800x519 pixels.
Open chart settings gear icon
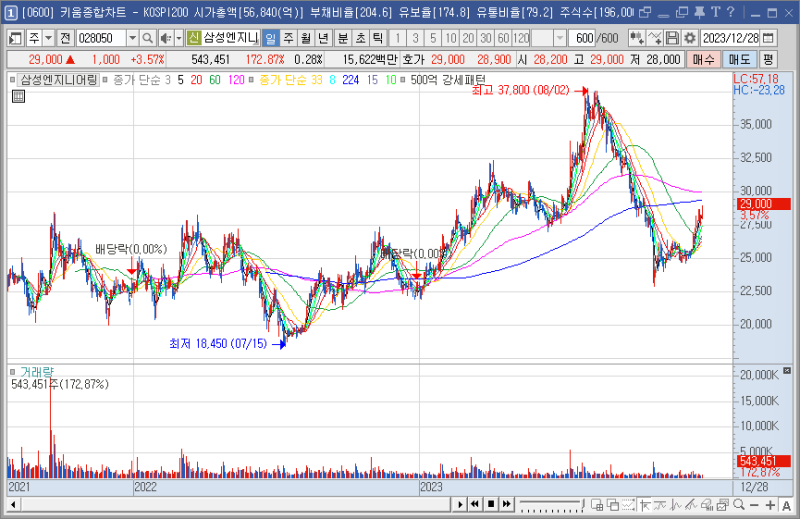[x=690, y=38]
